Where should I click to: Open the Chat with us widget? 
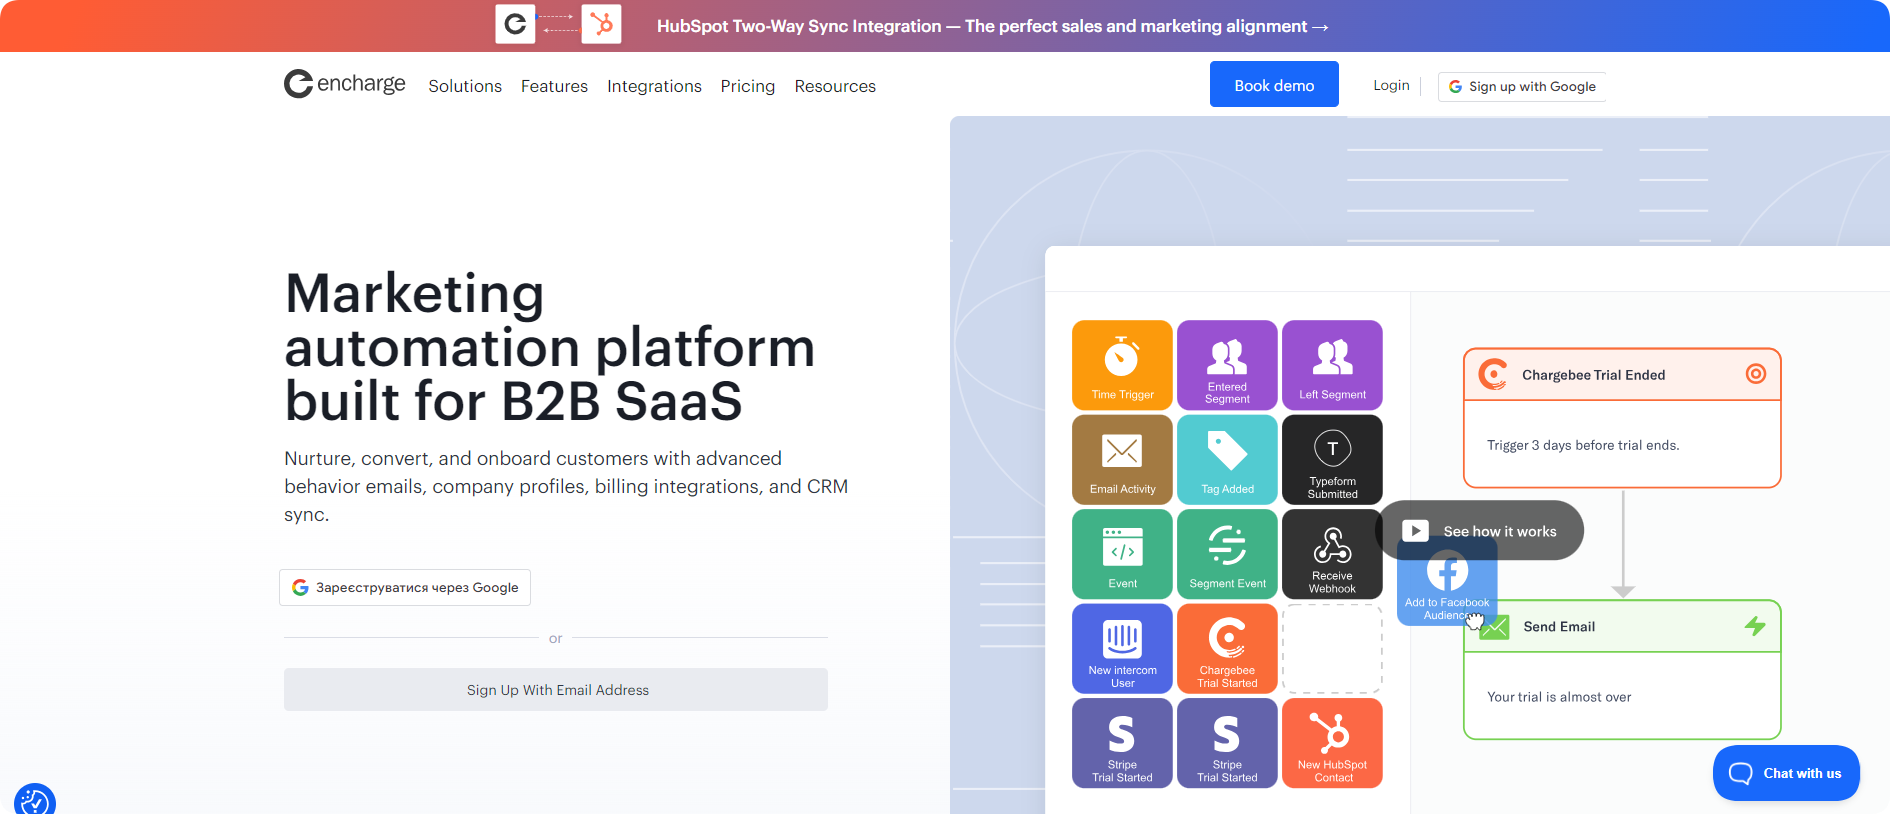tap(1786, 773)
